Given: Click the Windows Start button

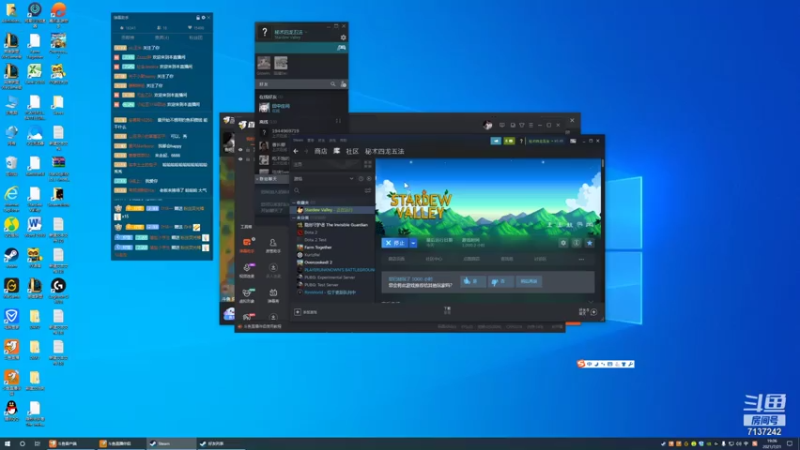Looking at the screenshot, I should pos(7,444).
